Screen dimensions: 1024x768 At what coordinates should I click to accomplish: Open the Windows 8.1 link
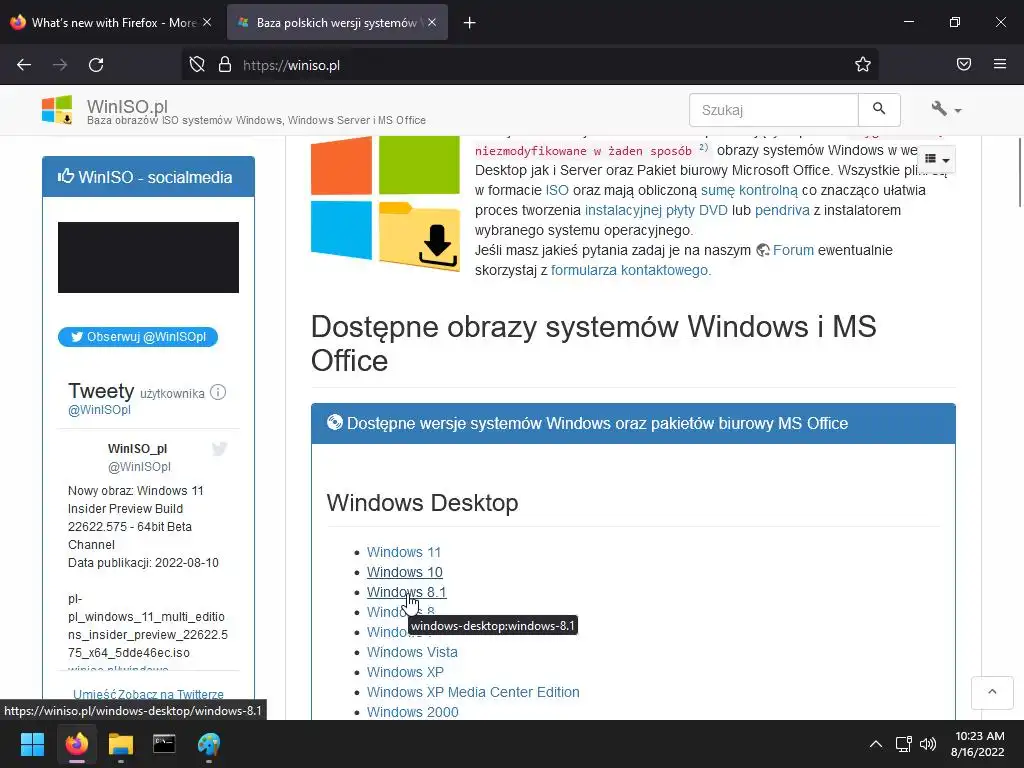[406, 592]
